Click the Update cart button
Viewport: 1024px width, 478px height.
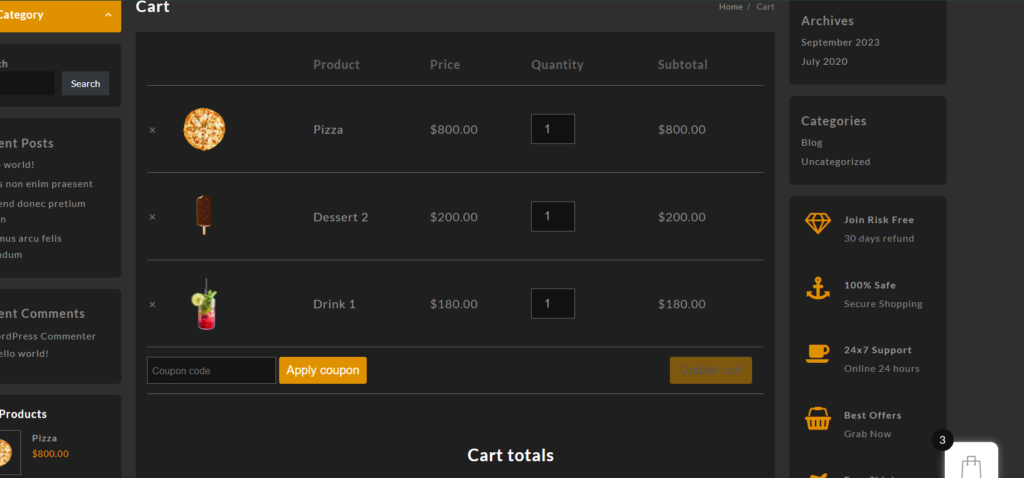[x=710, y=370]
